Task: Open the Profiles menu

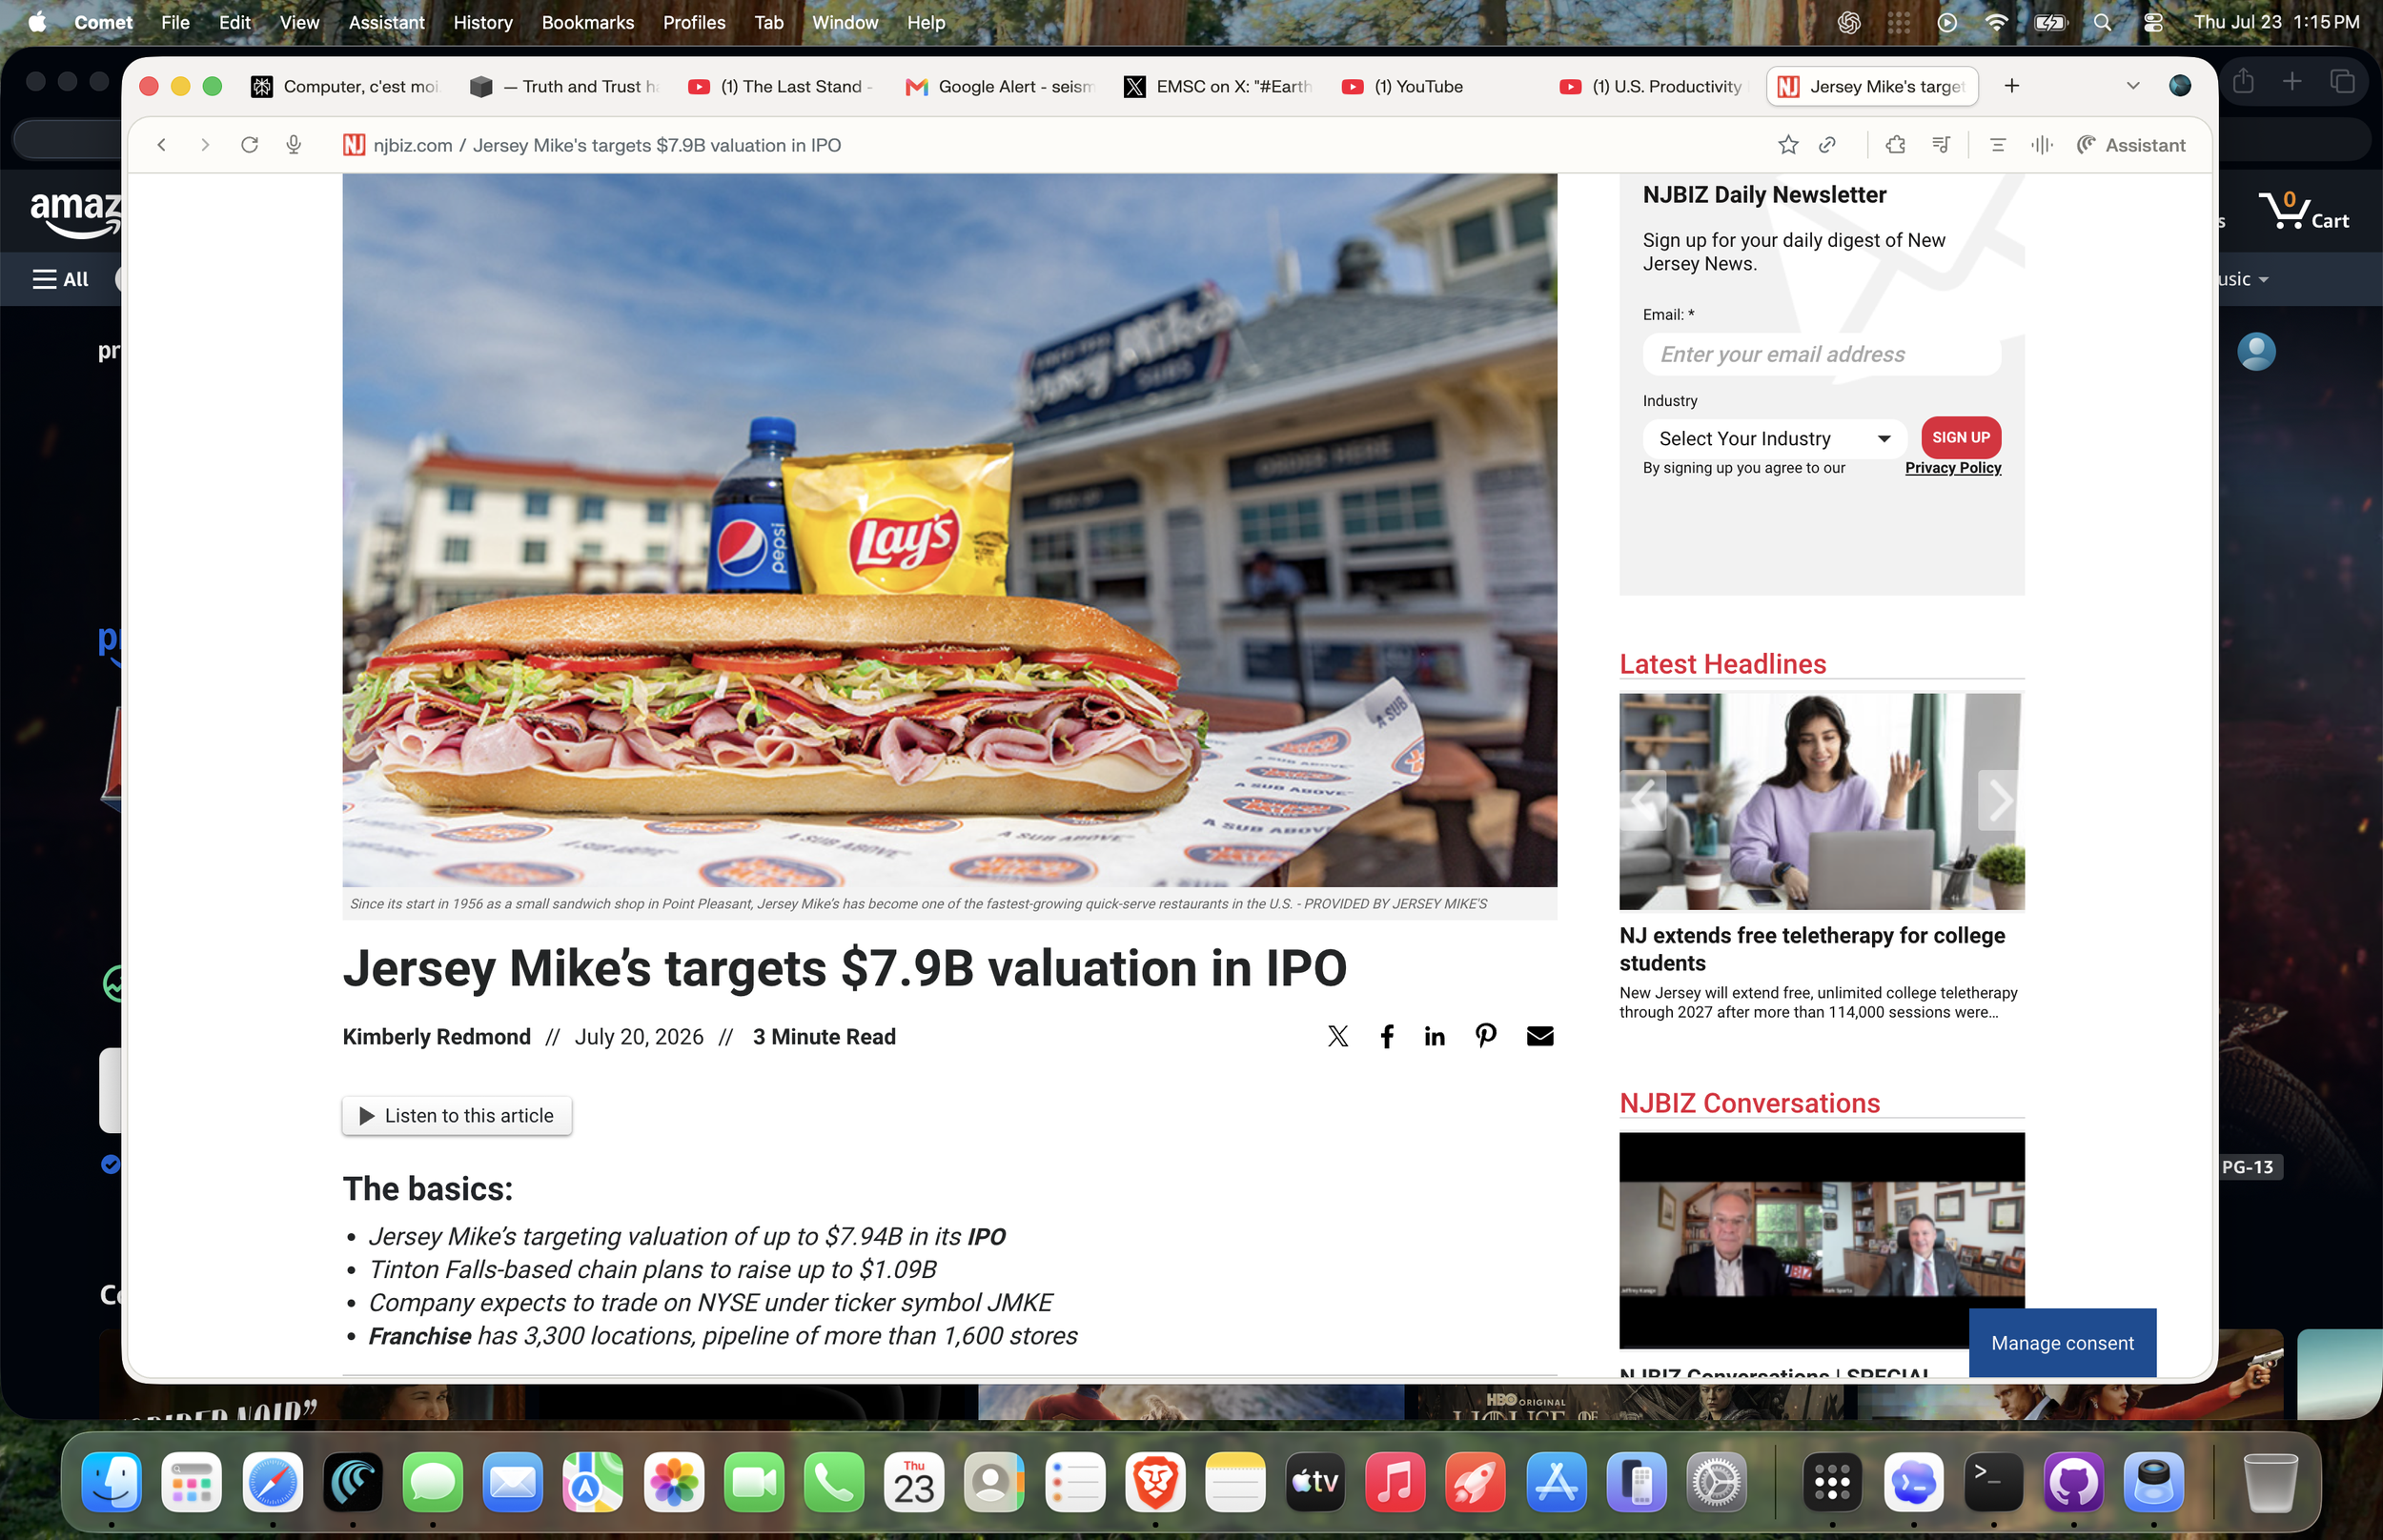Action: pos(694,22)
